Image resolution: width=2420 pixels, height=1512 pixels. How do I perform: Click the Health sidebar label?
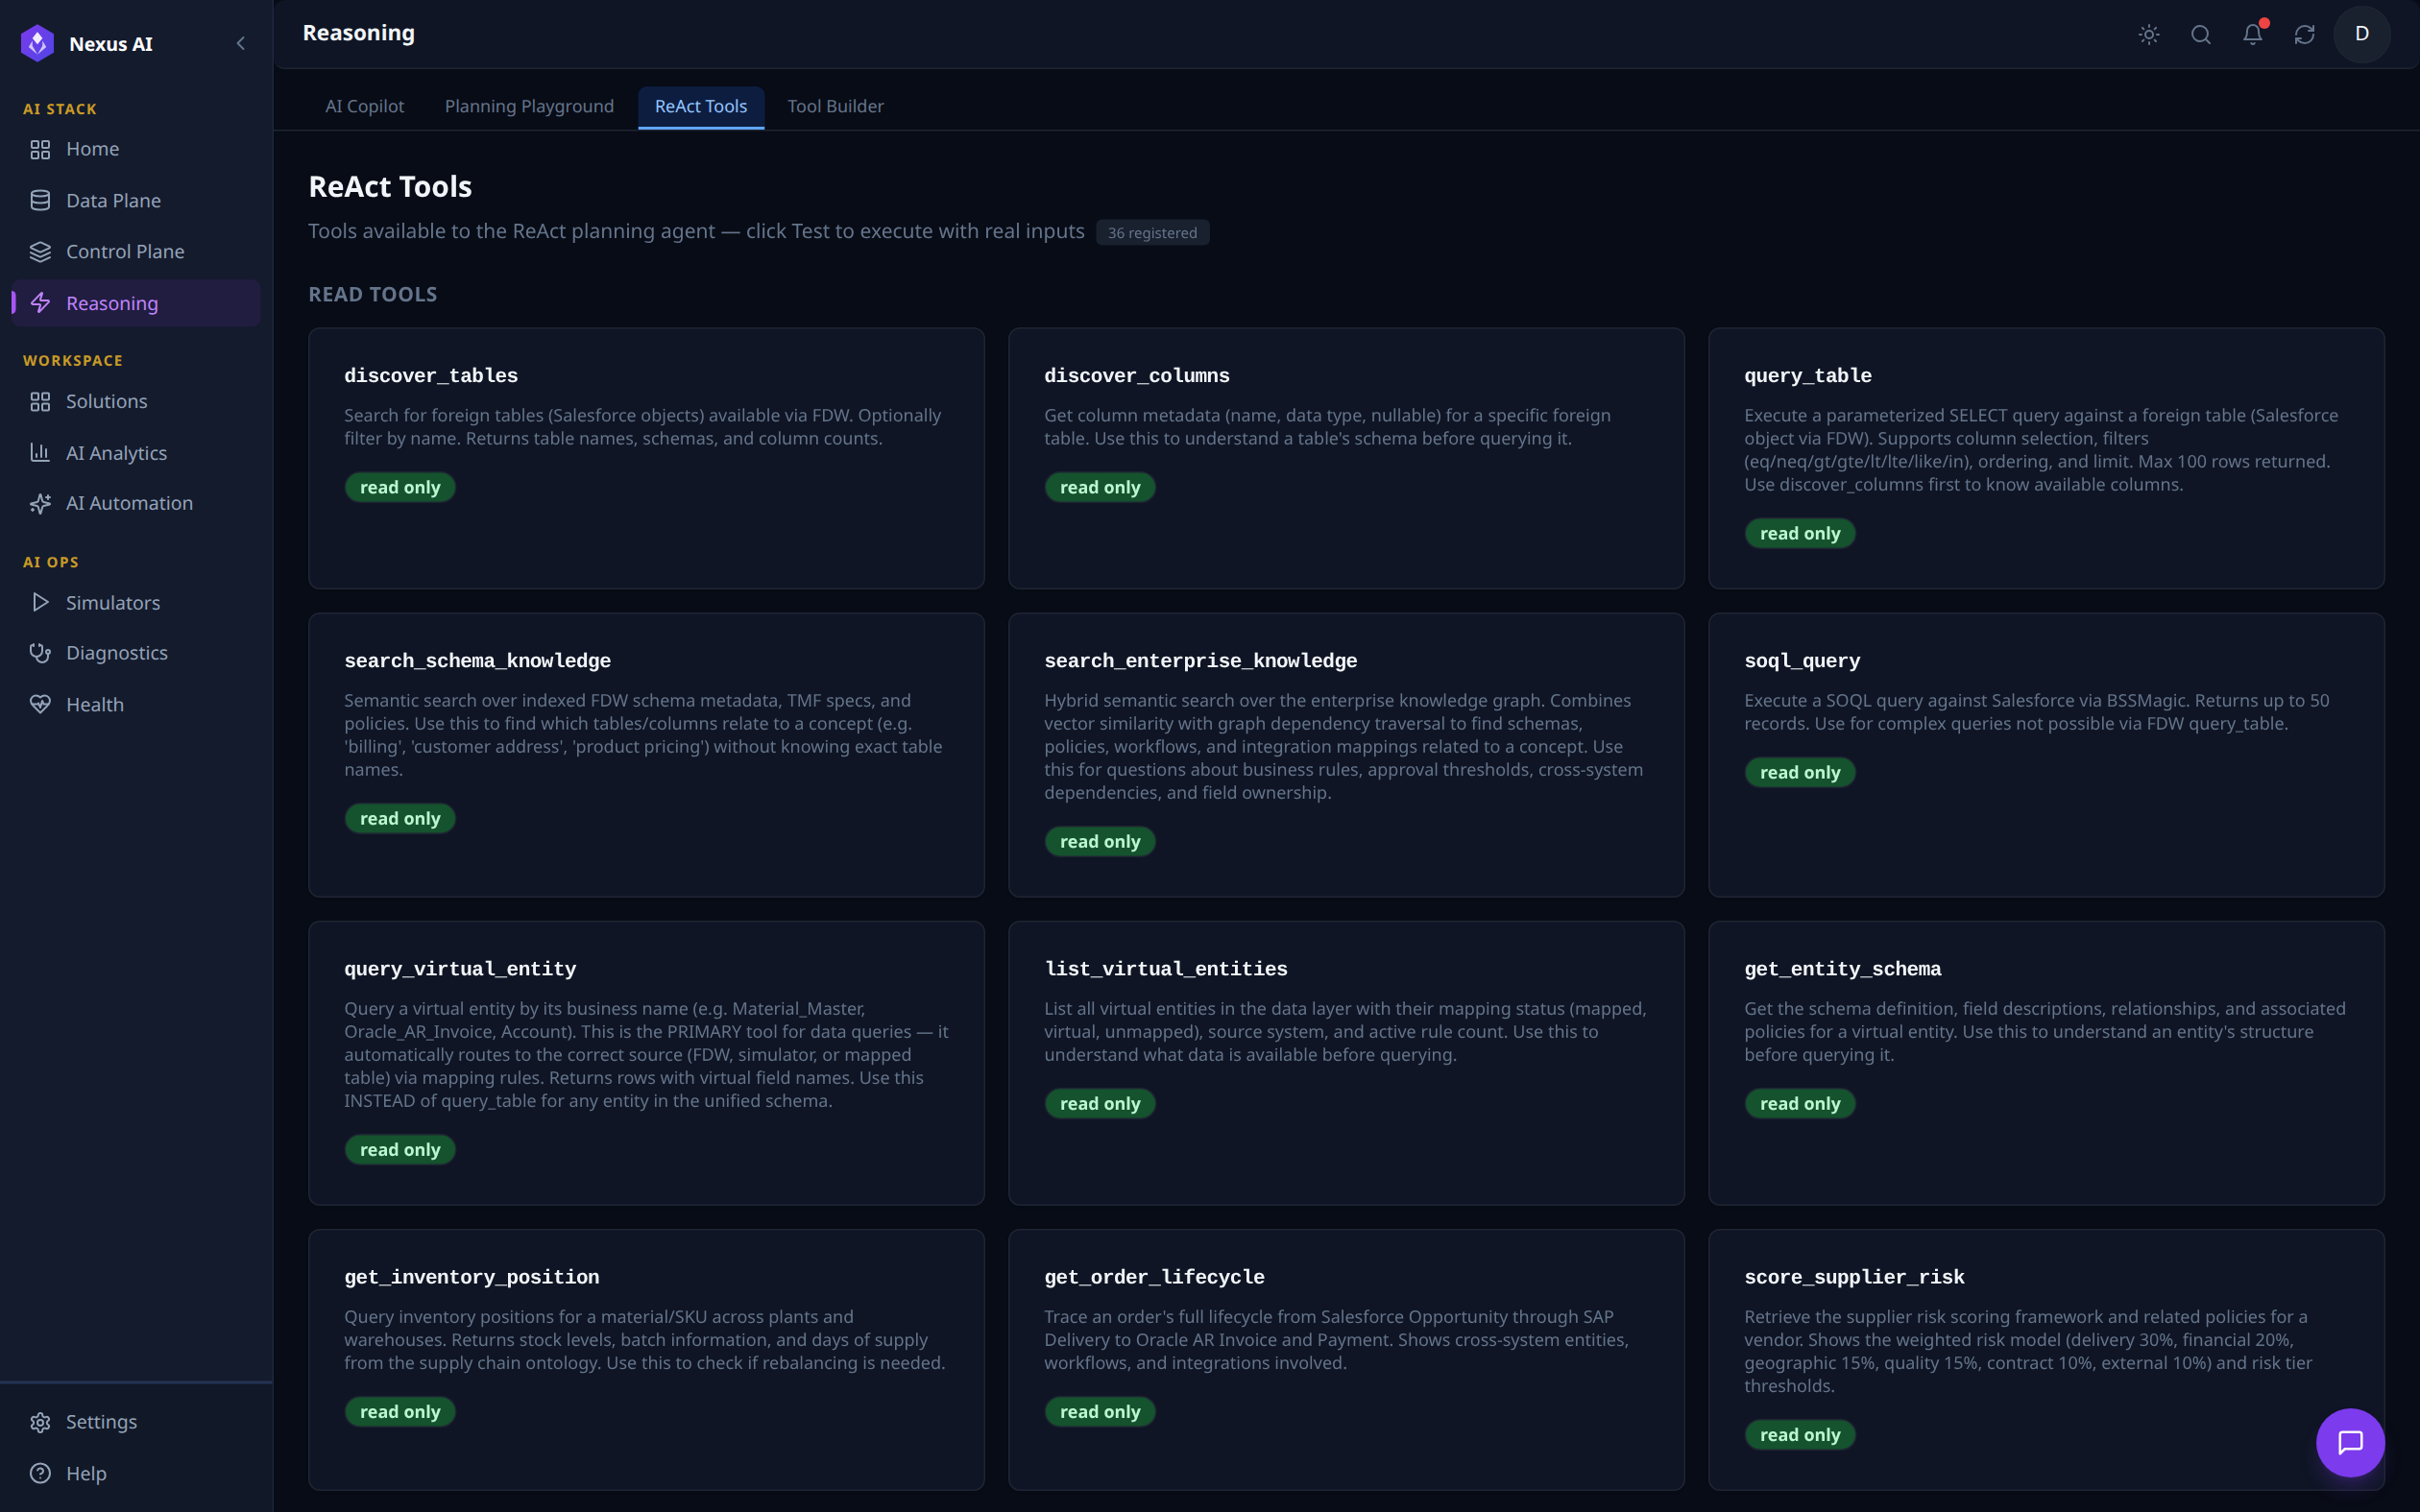pos(95,704)
